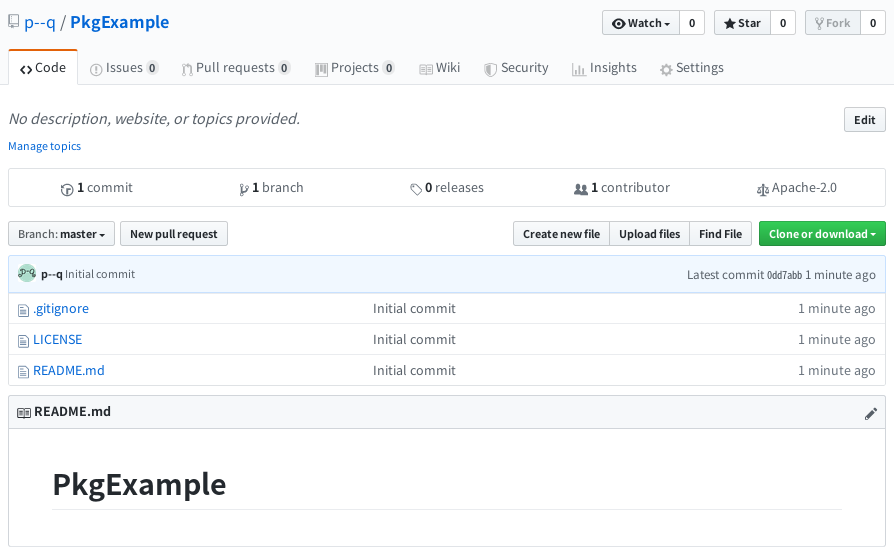Click the repository book icon beside p--q
894x558 pixels.
click(13, 22)
